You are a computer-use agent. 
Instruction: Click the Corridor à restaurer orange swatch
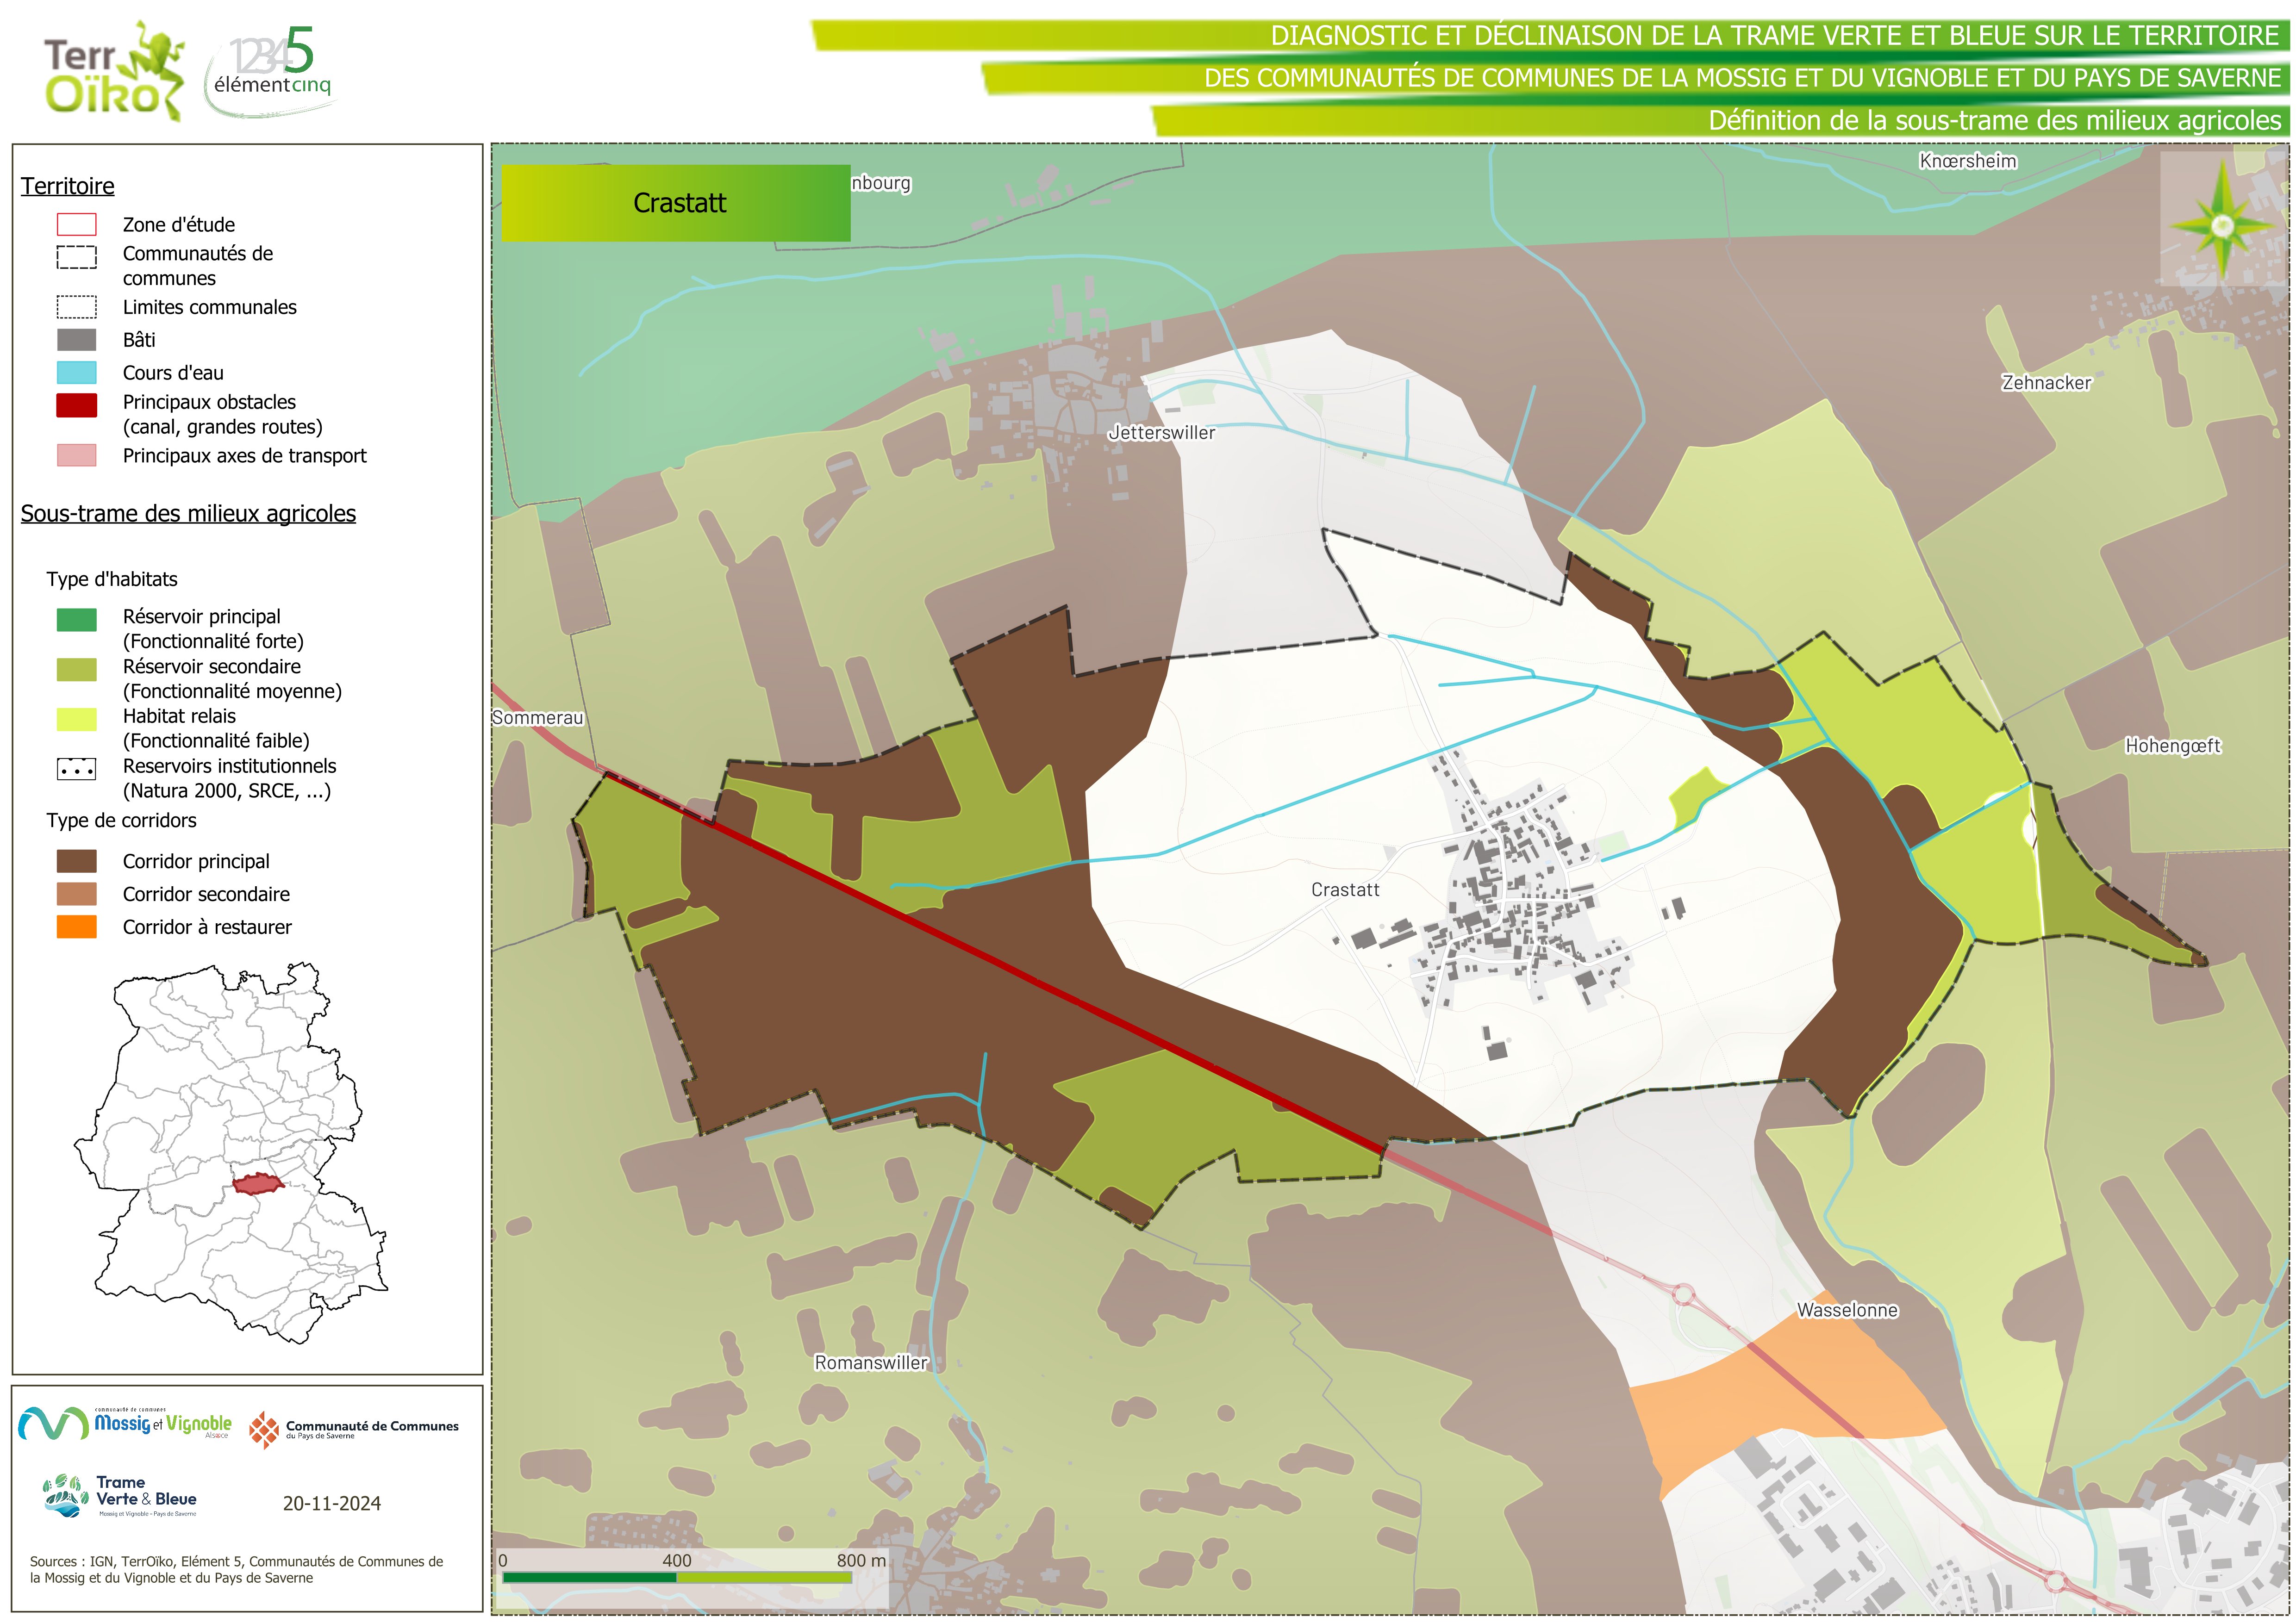(x=76, y=927)
